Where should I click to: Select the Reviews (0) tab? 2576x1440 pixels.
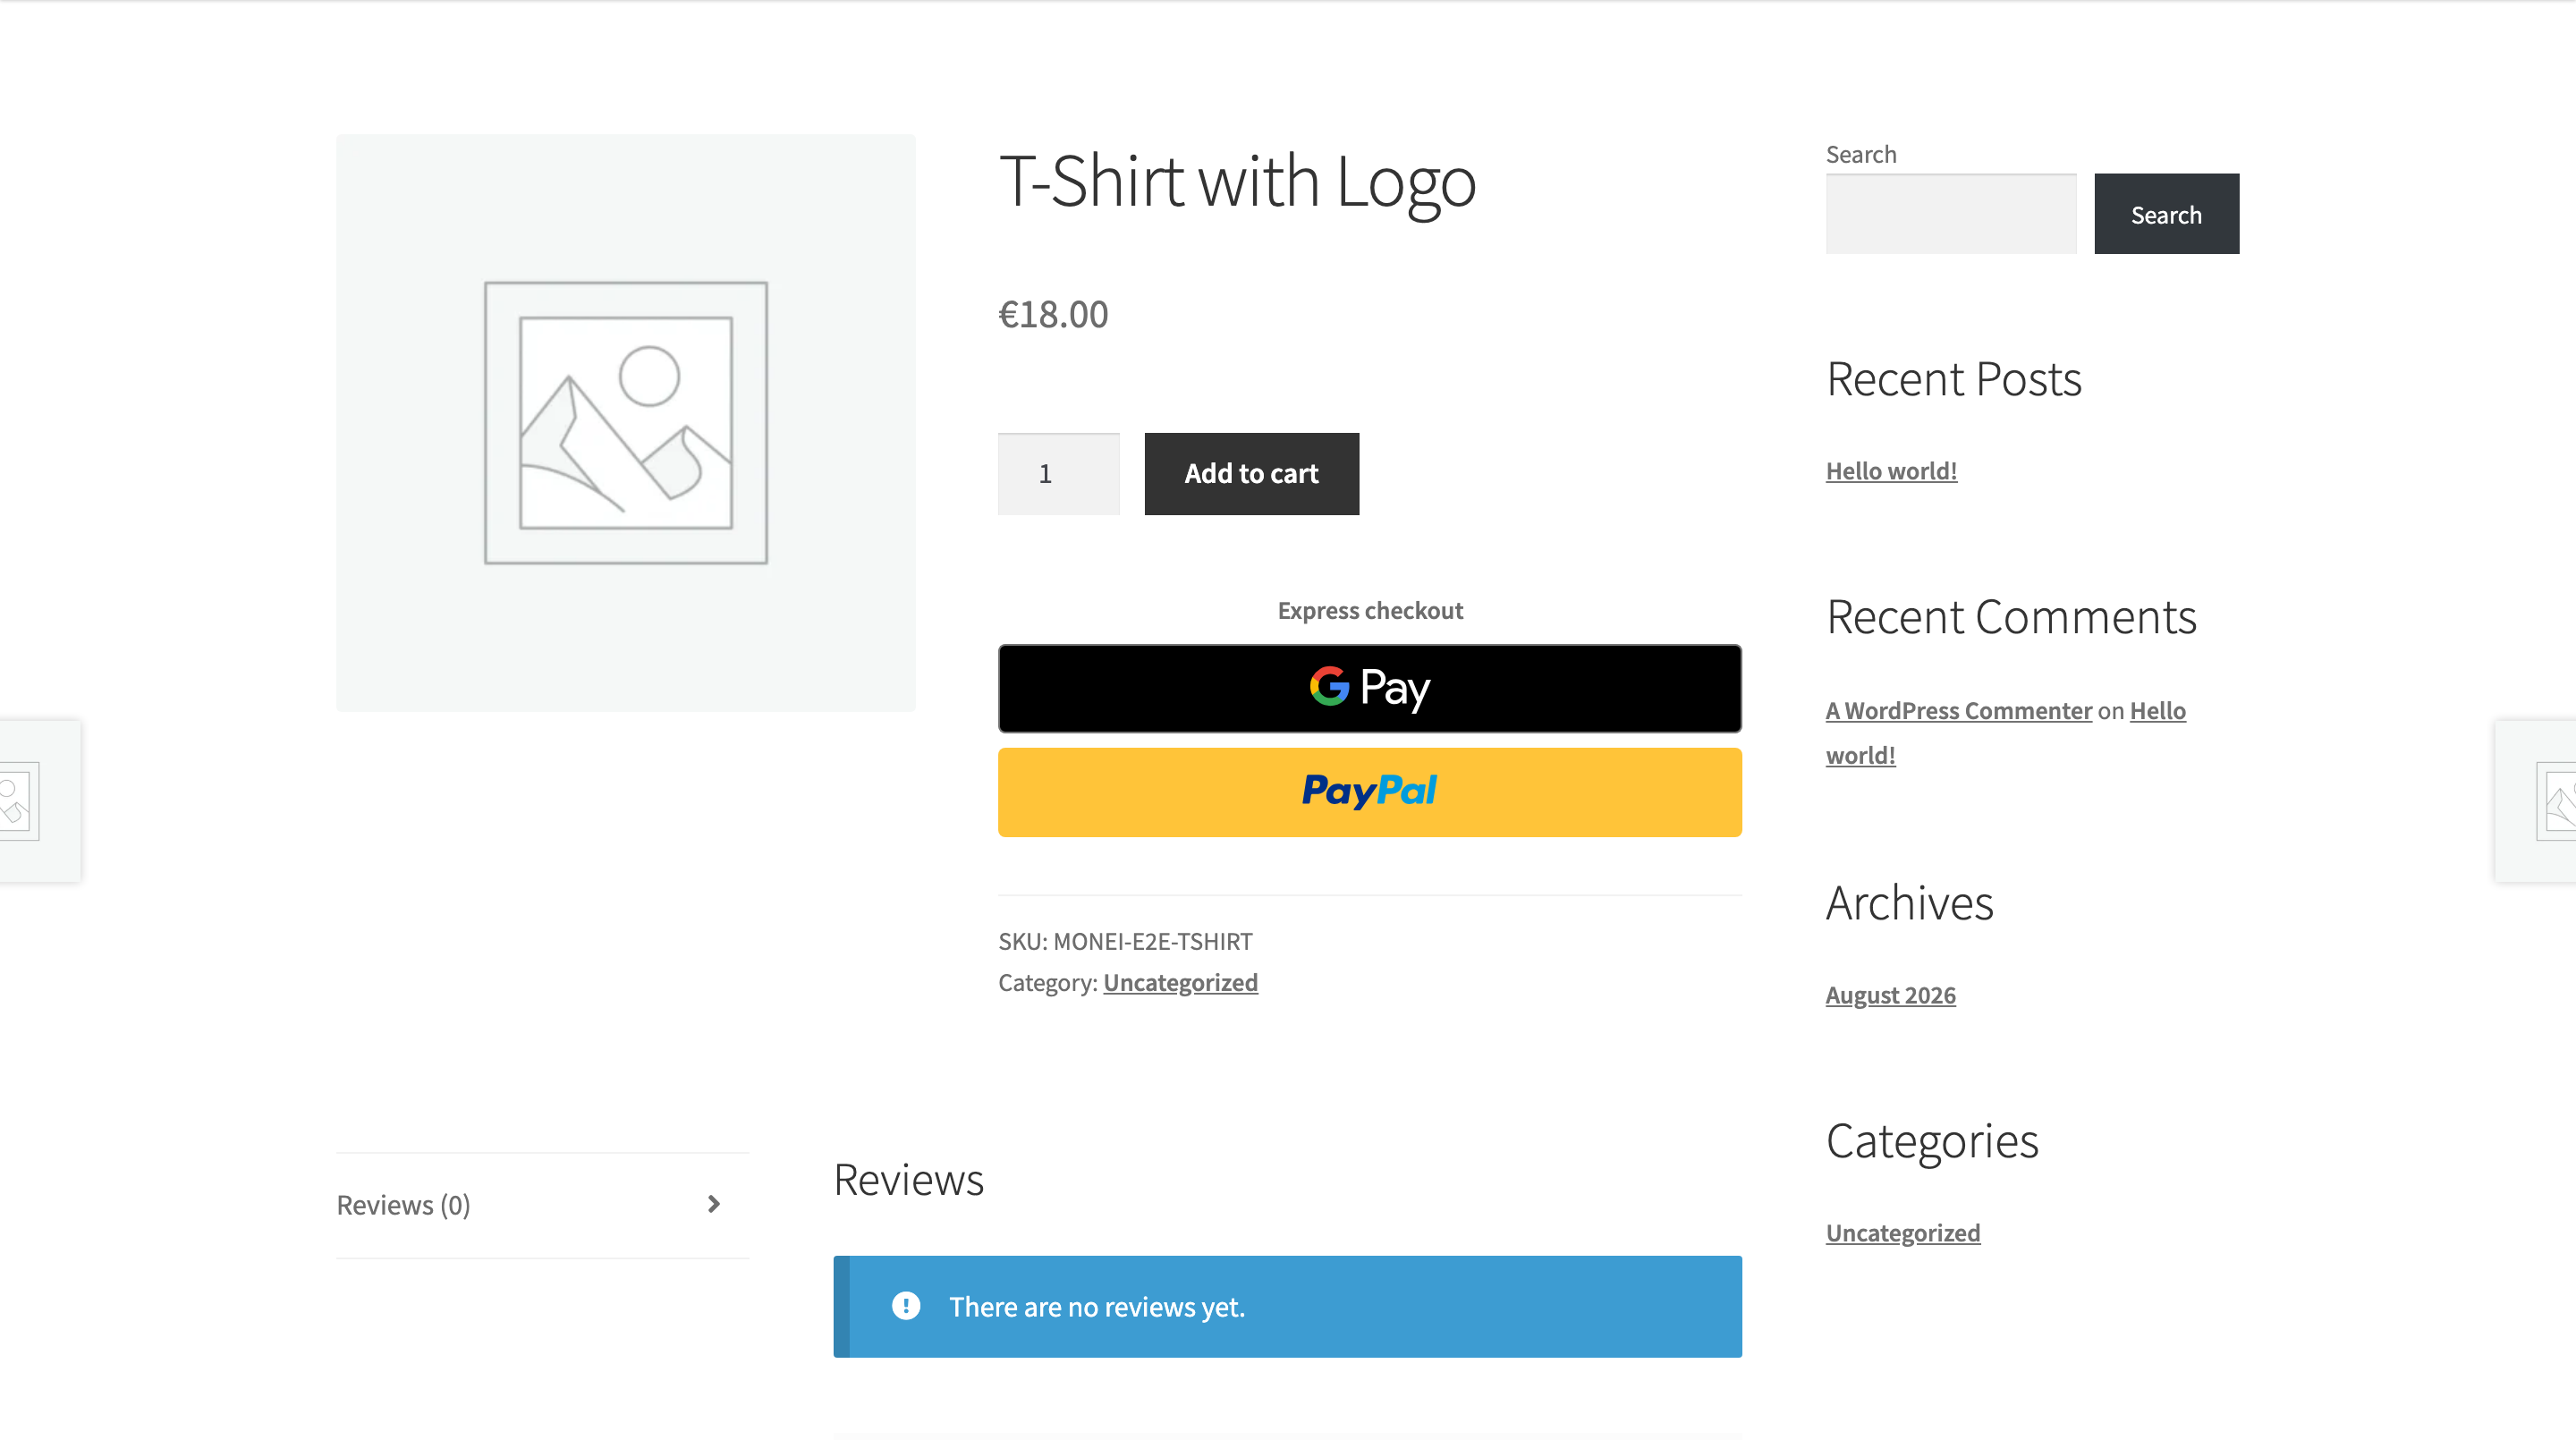[542, 1205]
